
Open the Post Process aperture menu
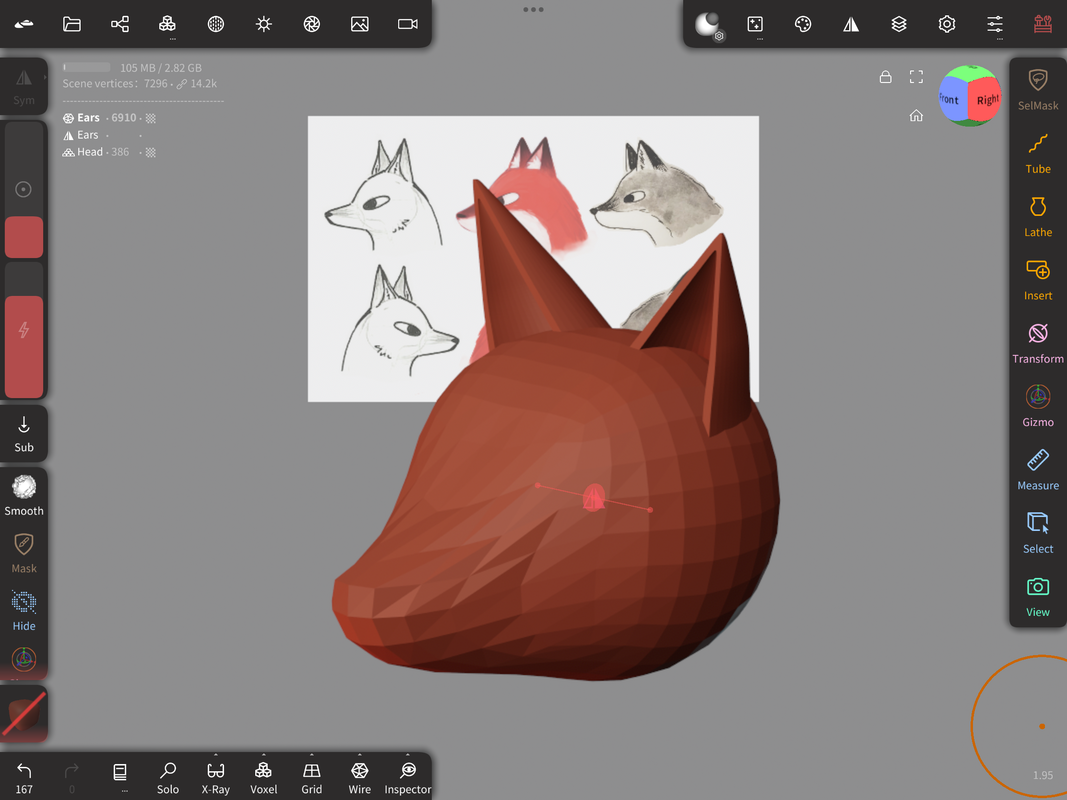click(x=312, y=24)
